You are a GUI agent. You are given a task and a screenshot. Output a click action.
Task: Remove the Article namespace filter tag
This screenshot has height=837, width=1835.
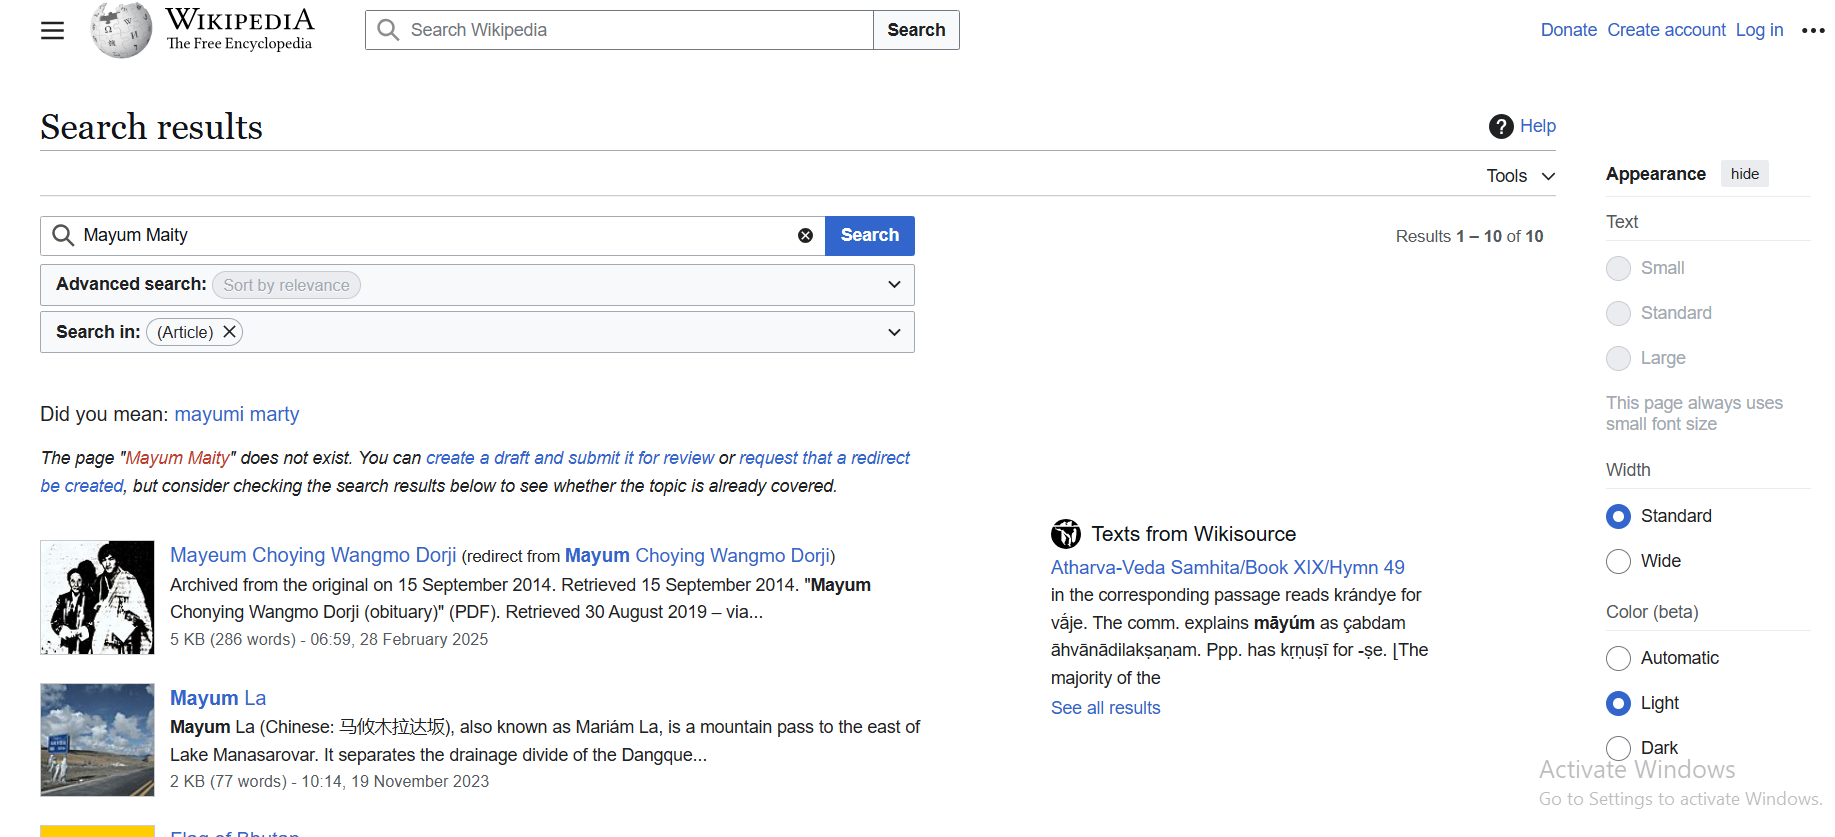pyautogui.click(x=230, y=332)
